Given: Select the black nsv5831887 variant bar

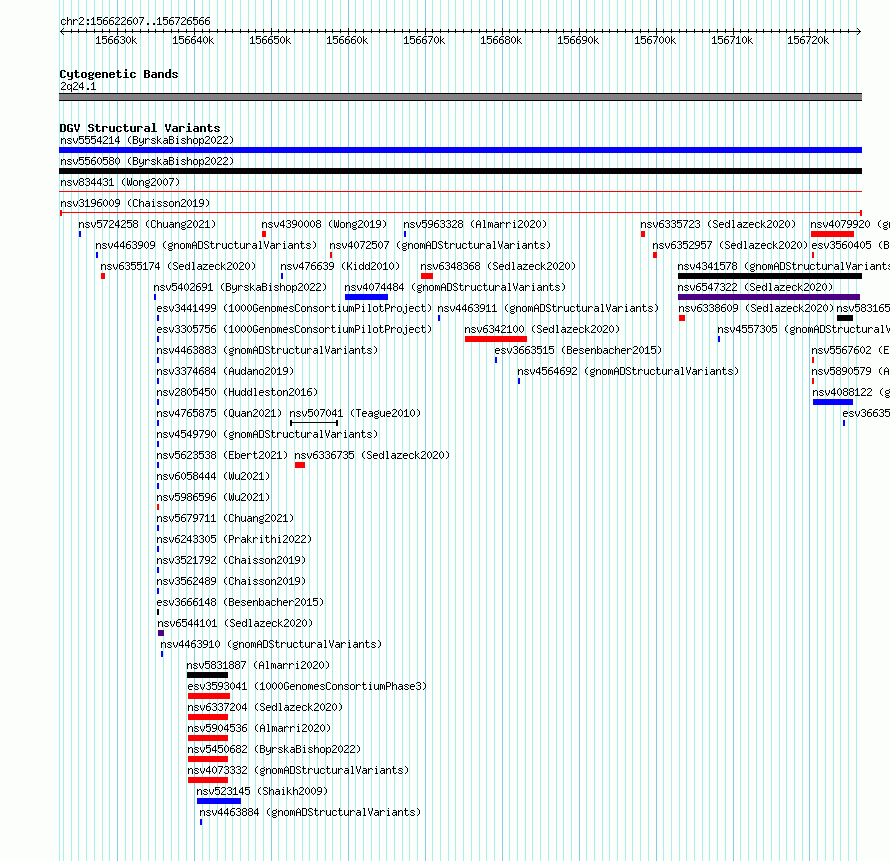Looking at the screenshot, I should [207, 675].
